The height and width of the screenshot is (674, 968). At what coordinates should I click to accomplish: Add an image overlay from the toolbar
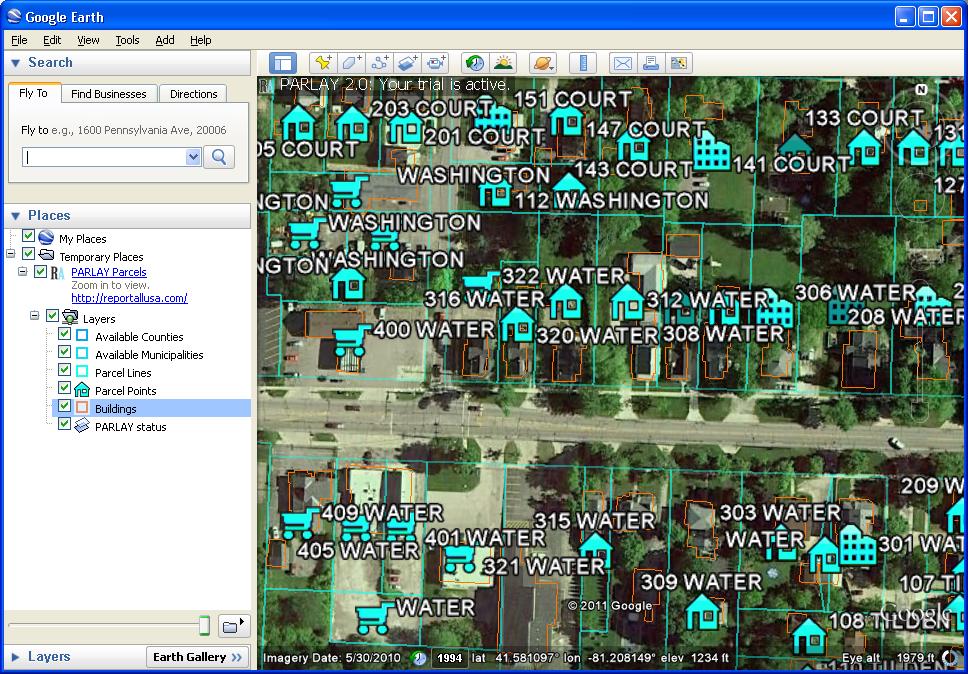(x=407, y=63)
